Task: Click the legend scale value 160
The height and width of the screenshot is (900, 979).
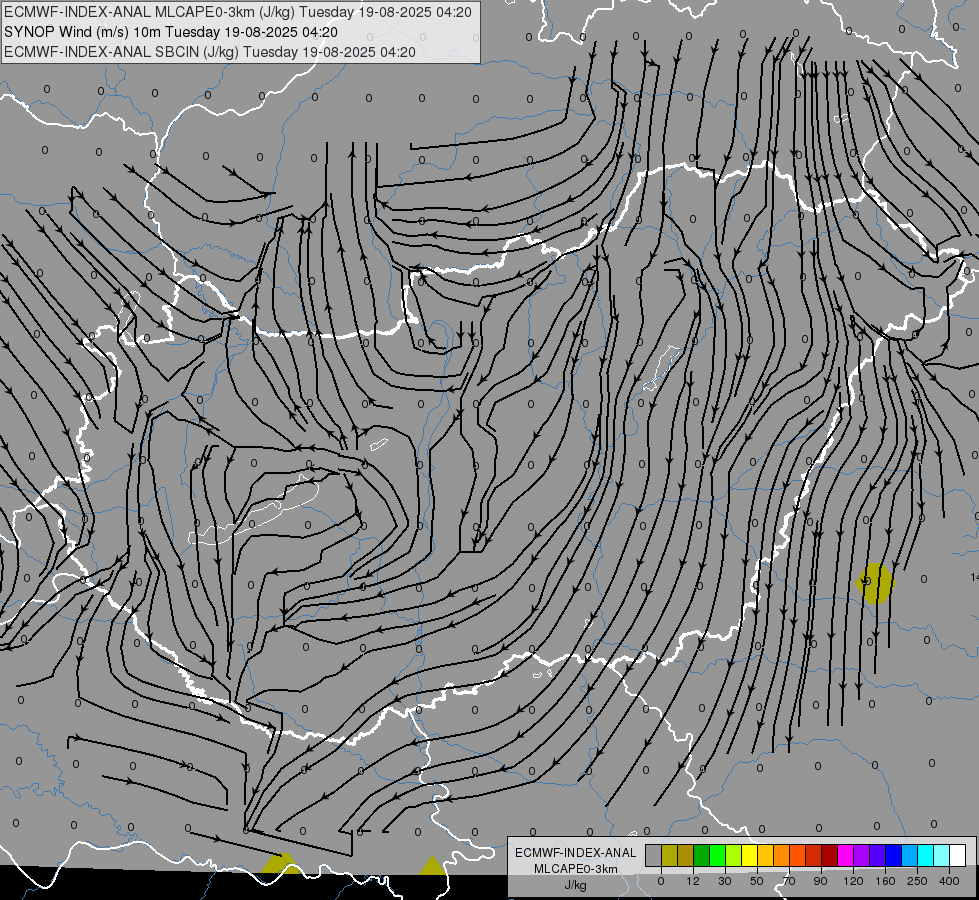Action: tap(885, 881)
